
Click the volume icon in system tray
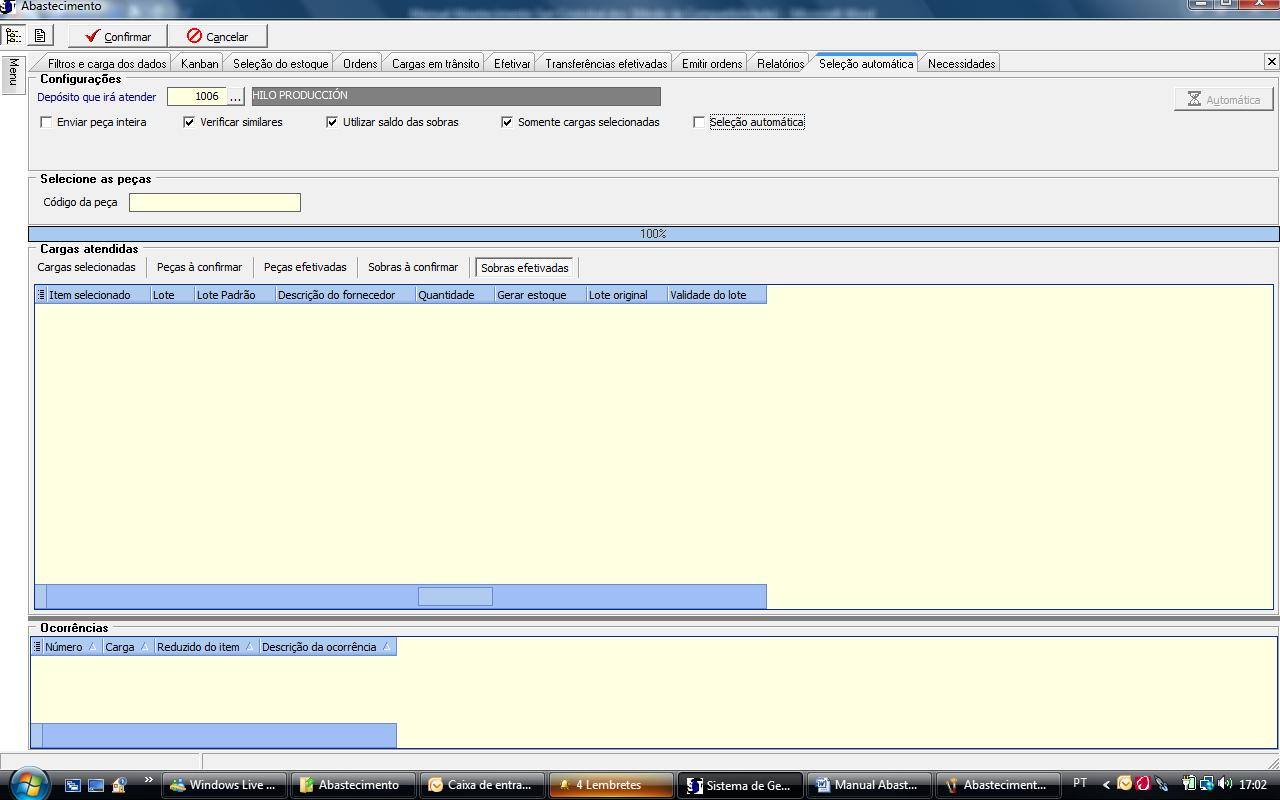click(x=1225, y=784)
